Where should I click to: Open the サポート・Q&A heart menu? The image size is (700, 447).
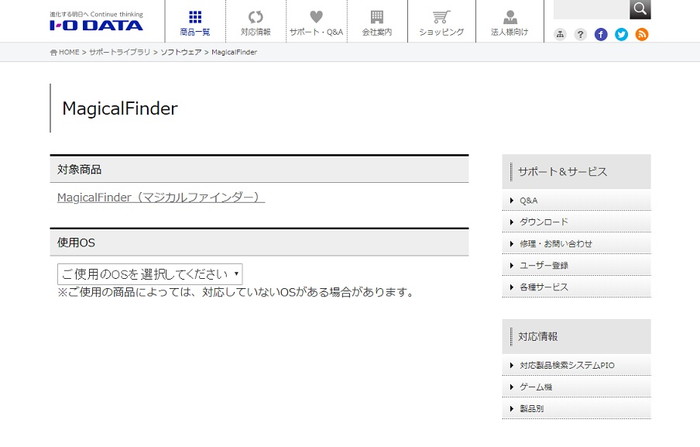coord(316,22)
